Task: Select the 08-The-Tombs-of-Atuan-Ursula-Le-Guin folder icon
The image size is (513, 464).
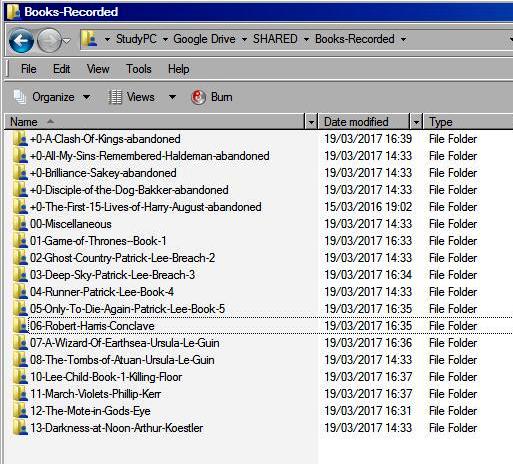Action: click(x=20, y=360)
